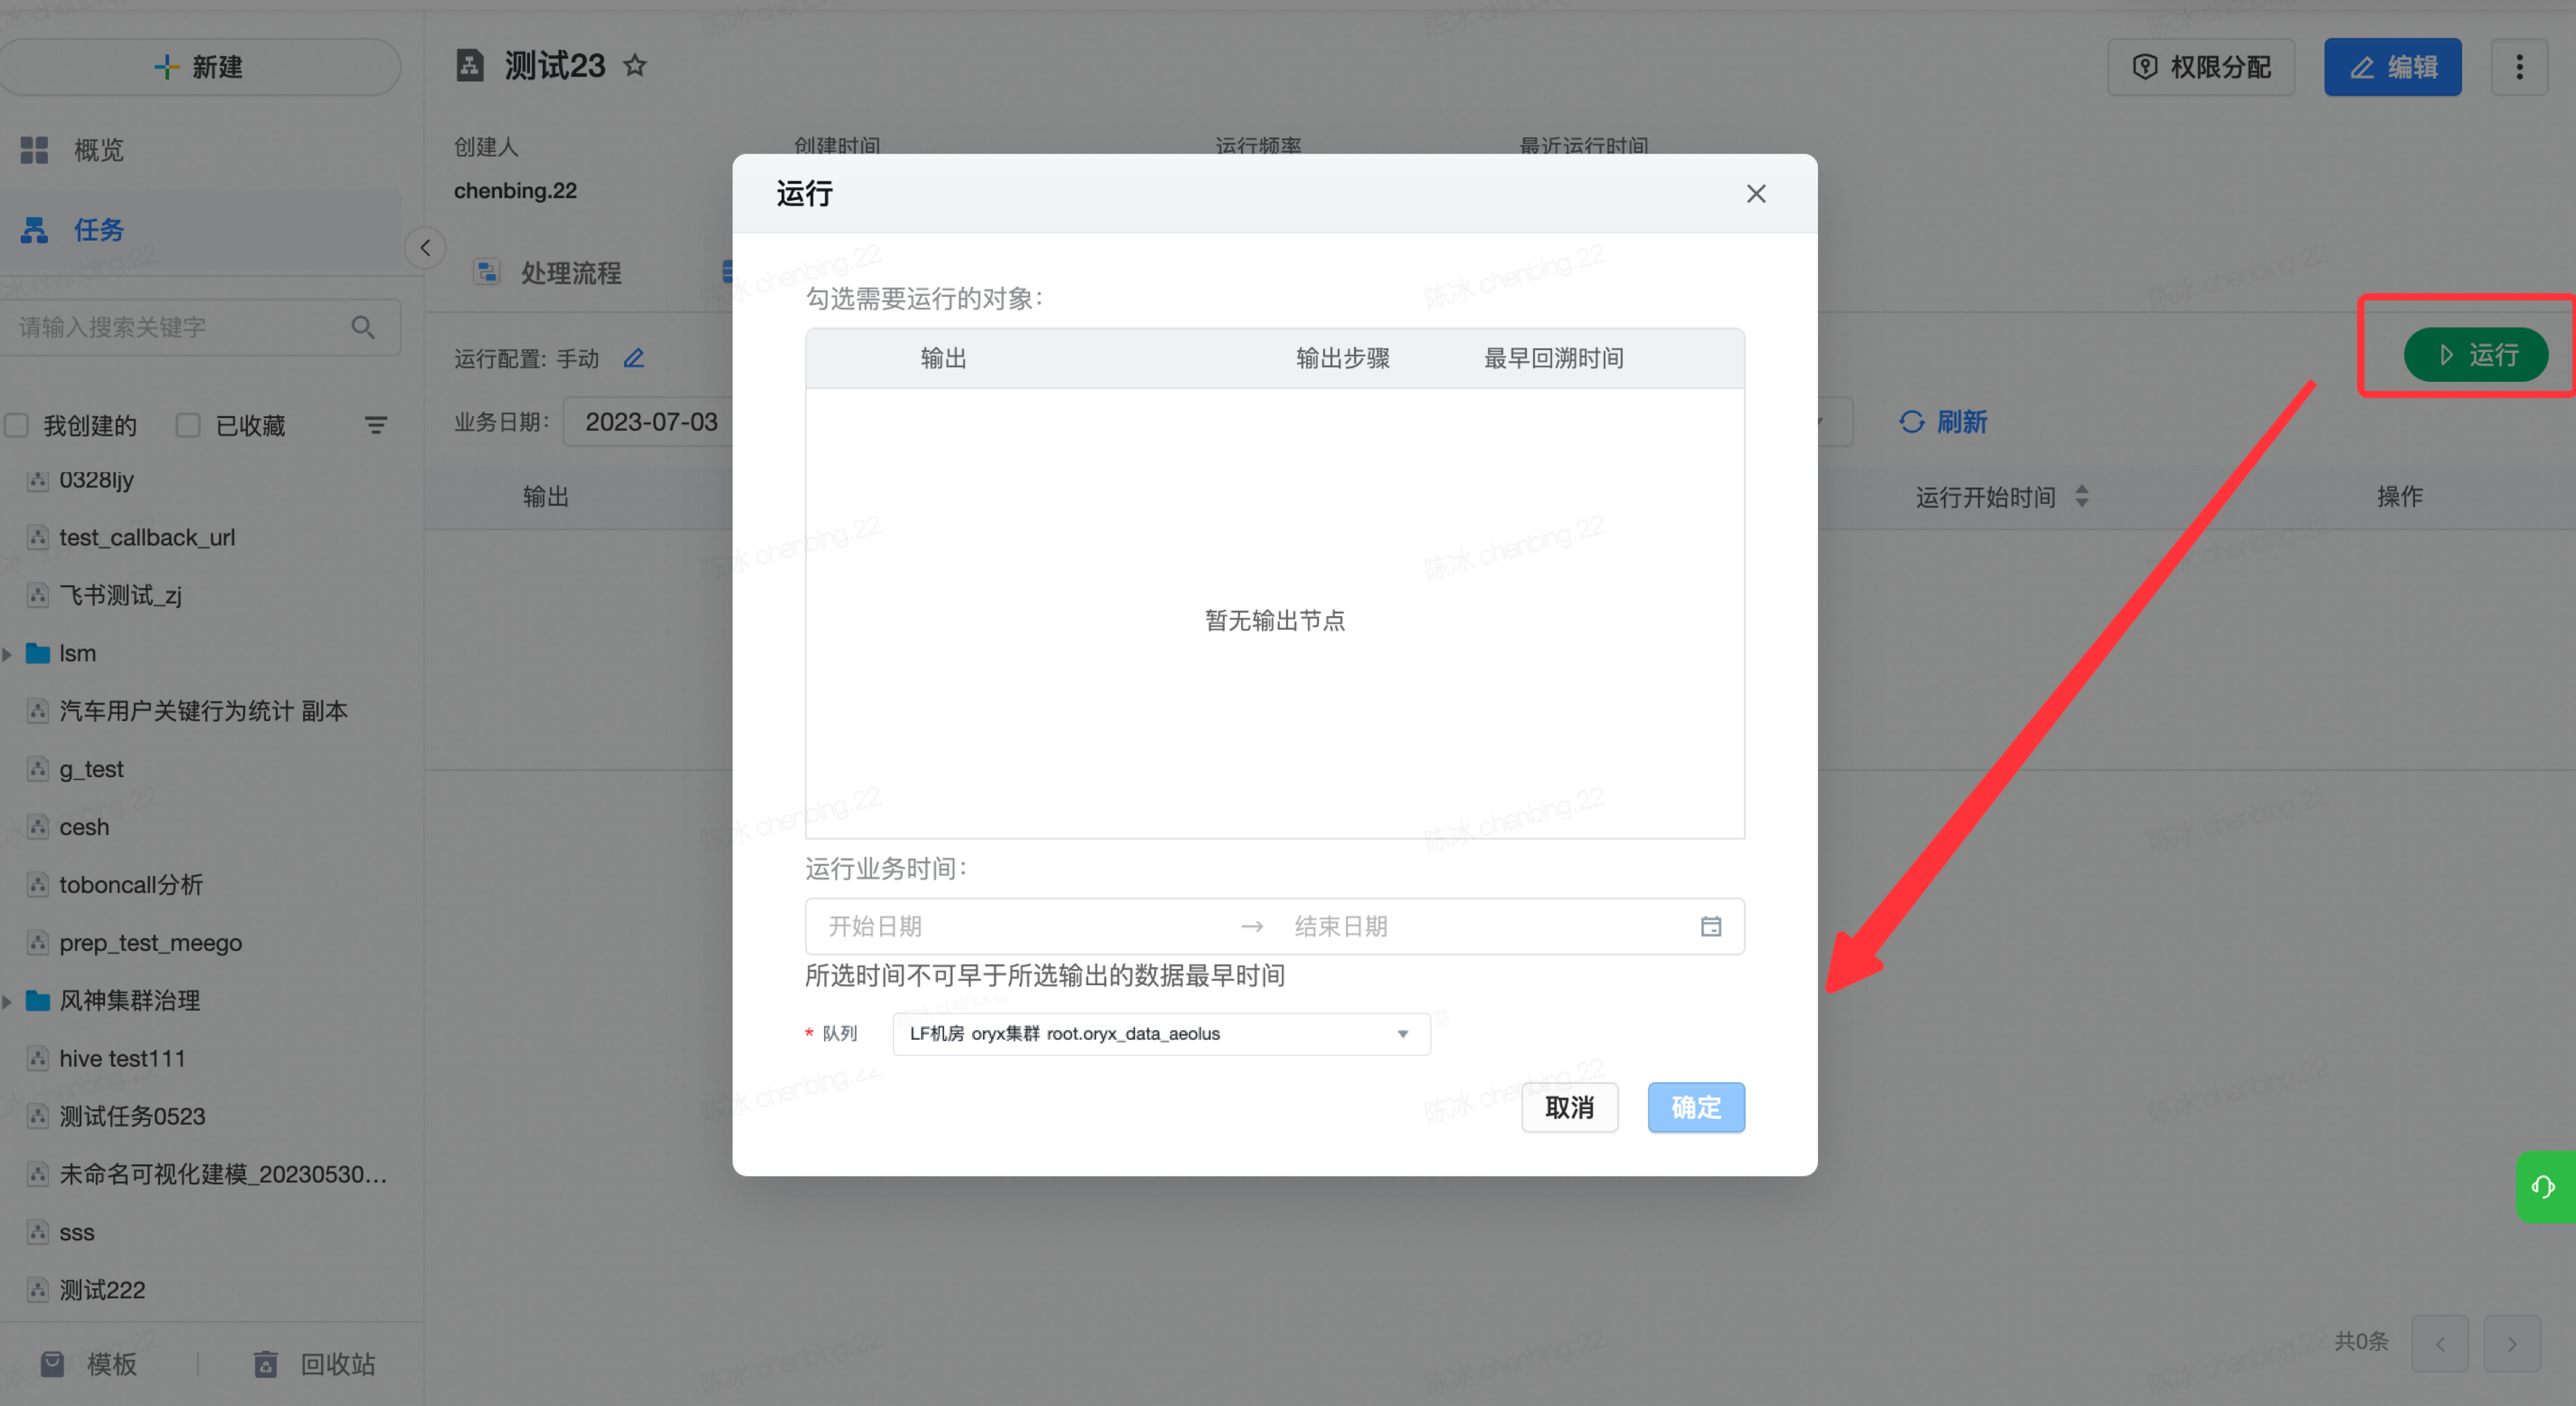The width and height of the screenshot is (2576, 1406).
Task: Click the 回收站 trash icon
Action: coord(266,1364)
